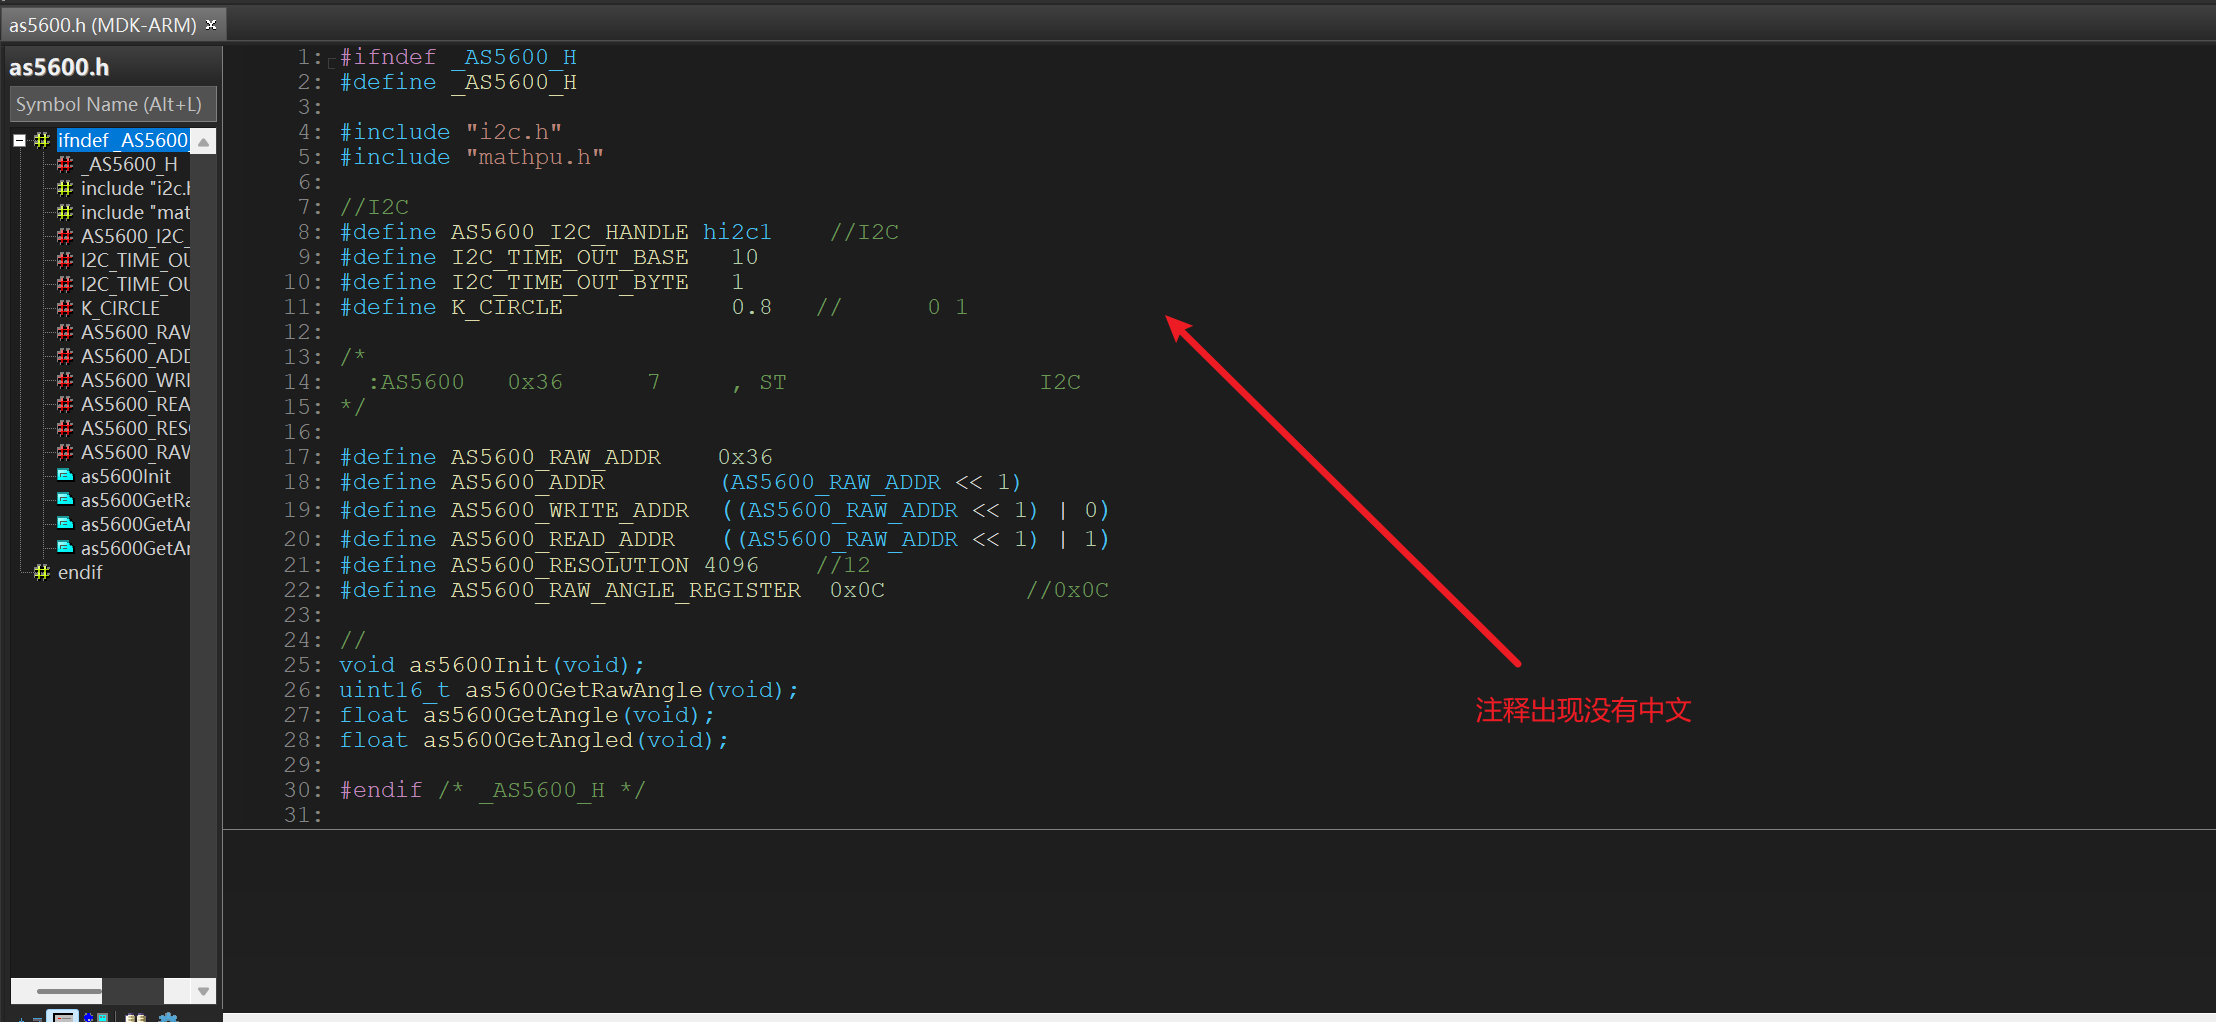The width and height of the screenshot is (2216, 1022).
Task: Click the 4096 value on line 21
Action: tap(731, 565)
